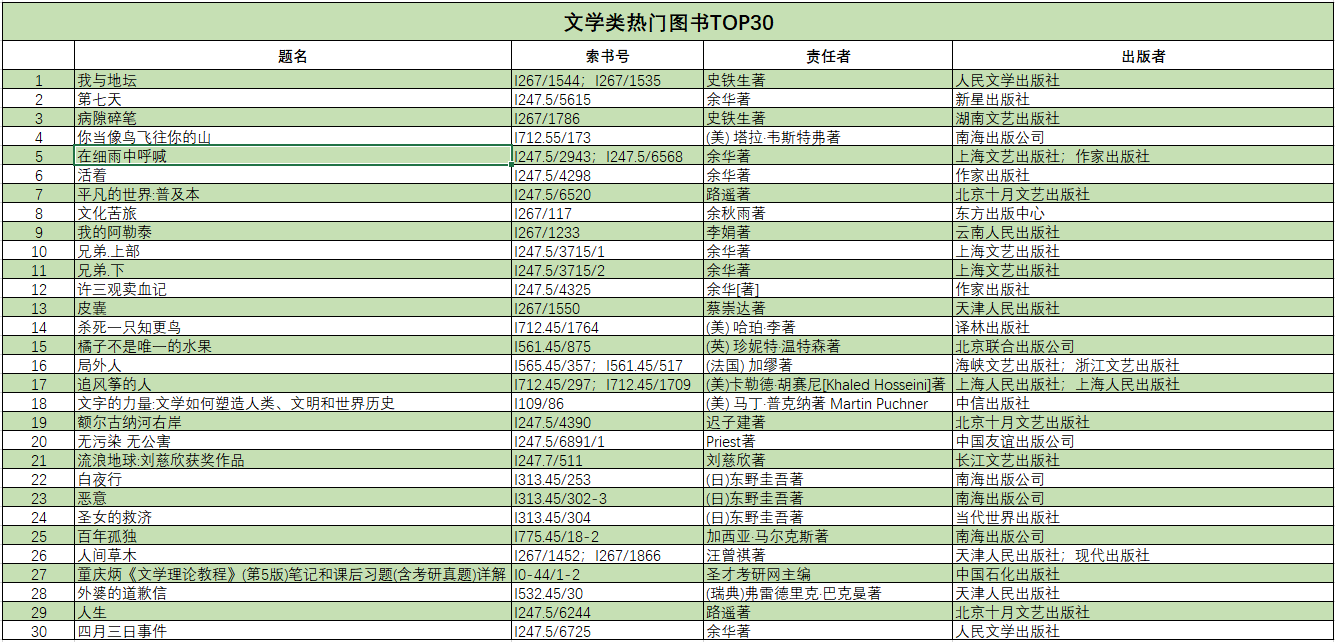
Task: Click publisher cell 中国石化出版社
Action: click(1143, 575)
